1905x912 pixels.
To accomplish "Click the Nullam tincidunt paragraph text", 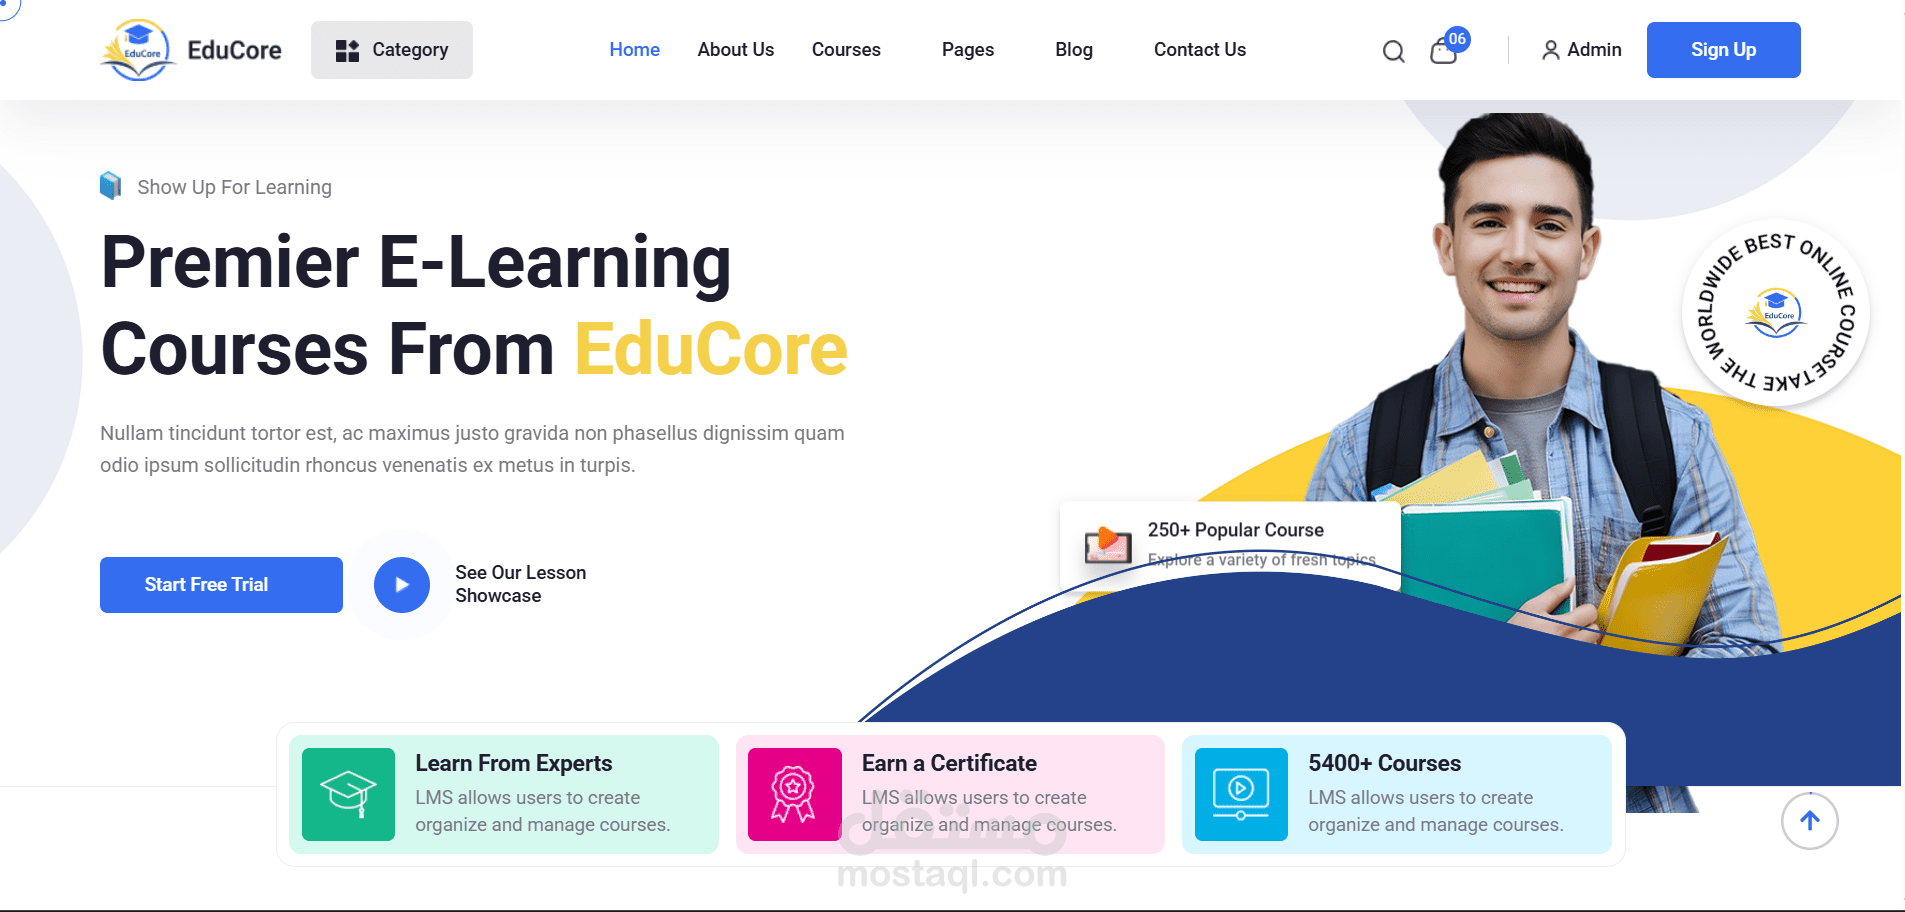I will [472, 449].
